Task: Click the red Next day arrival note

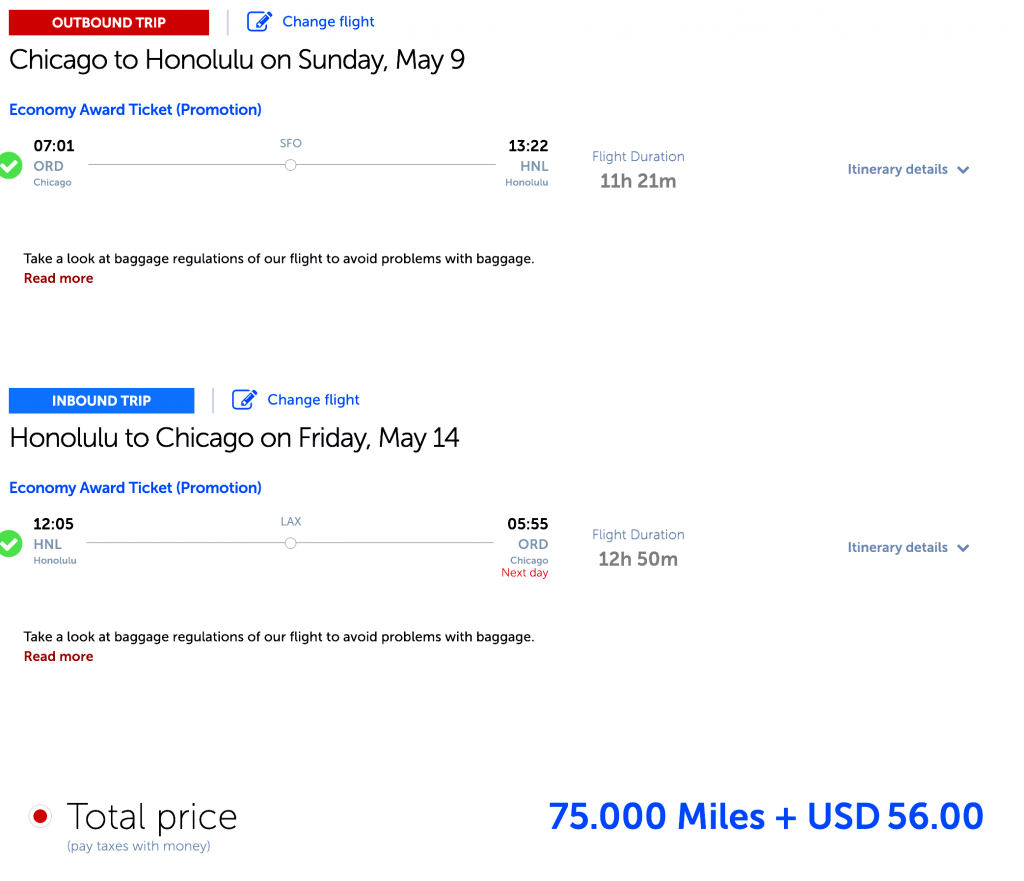Action: [524, 573]
